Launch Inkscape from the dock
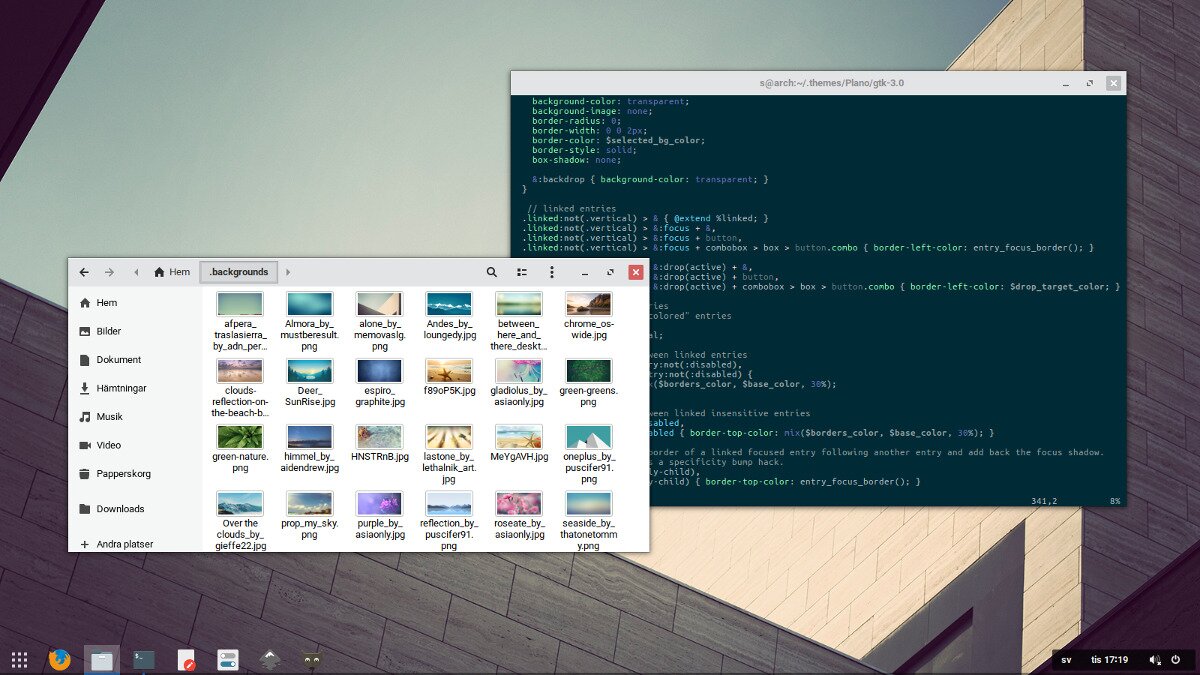The height and width of the screenshot is (675, 1200). point(270,659)
